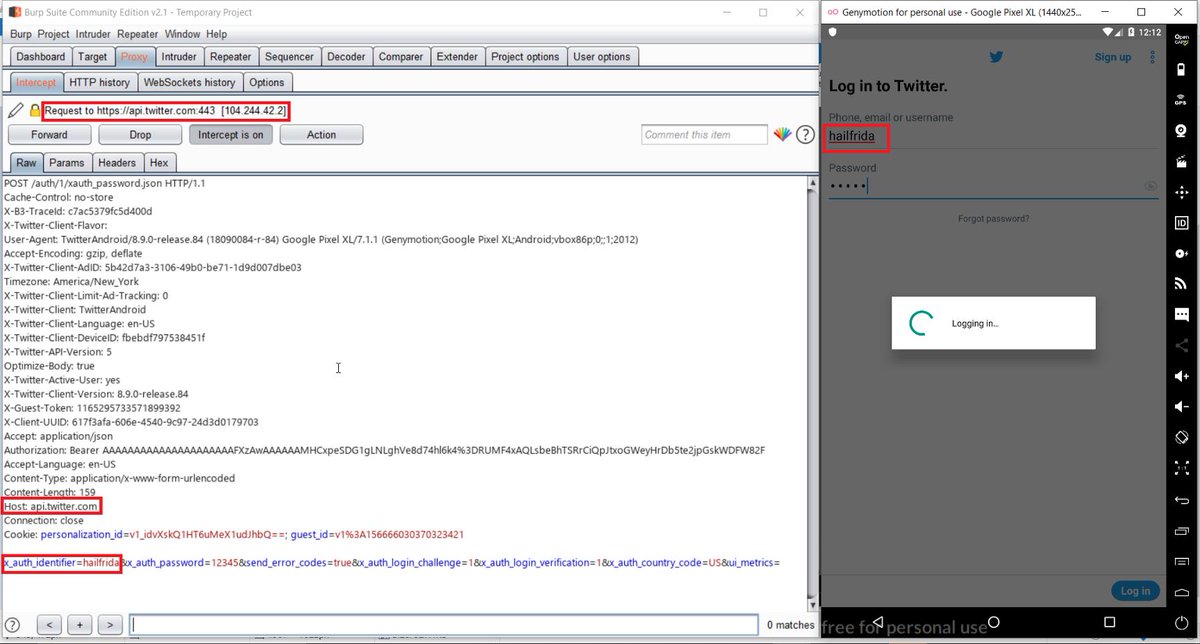Screen dimensions: 1200x644
Task: Open the Project menu
Action: coord(54,34)
